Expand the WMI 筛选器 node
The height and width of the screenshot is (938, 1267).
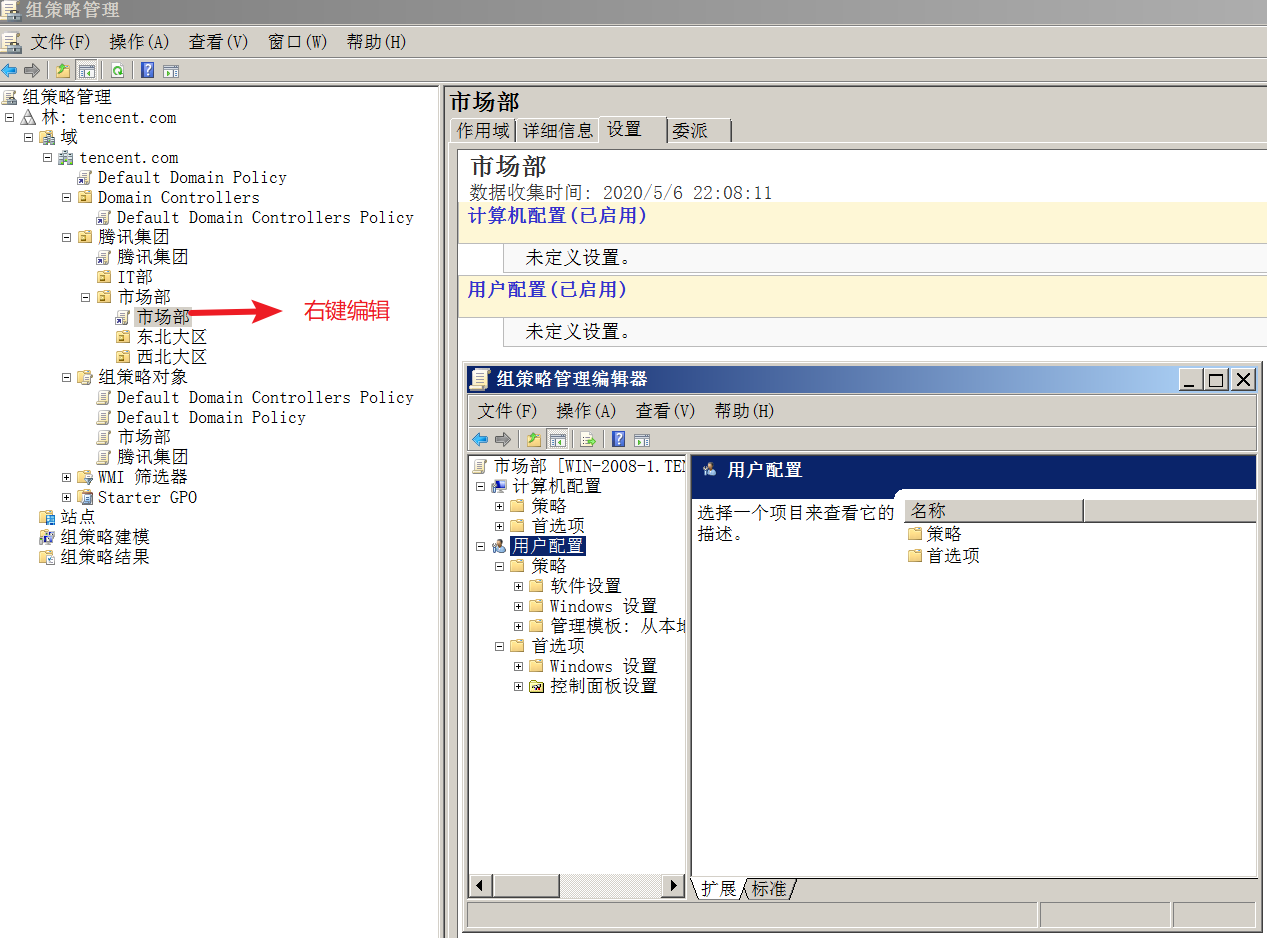tap(67, 477)
